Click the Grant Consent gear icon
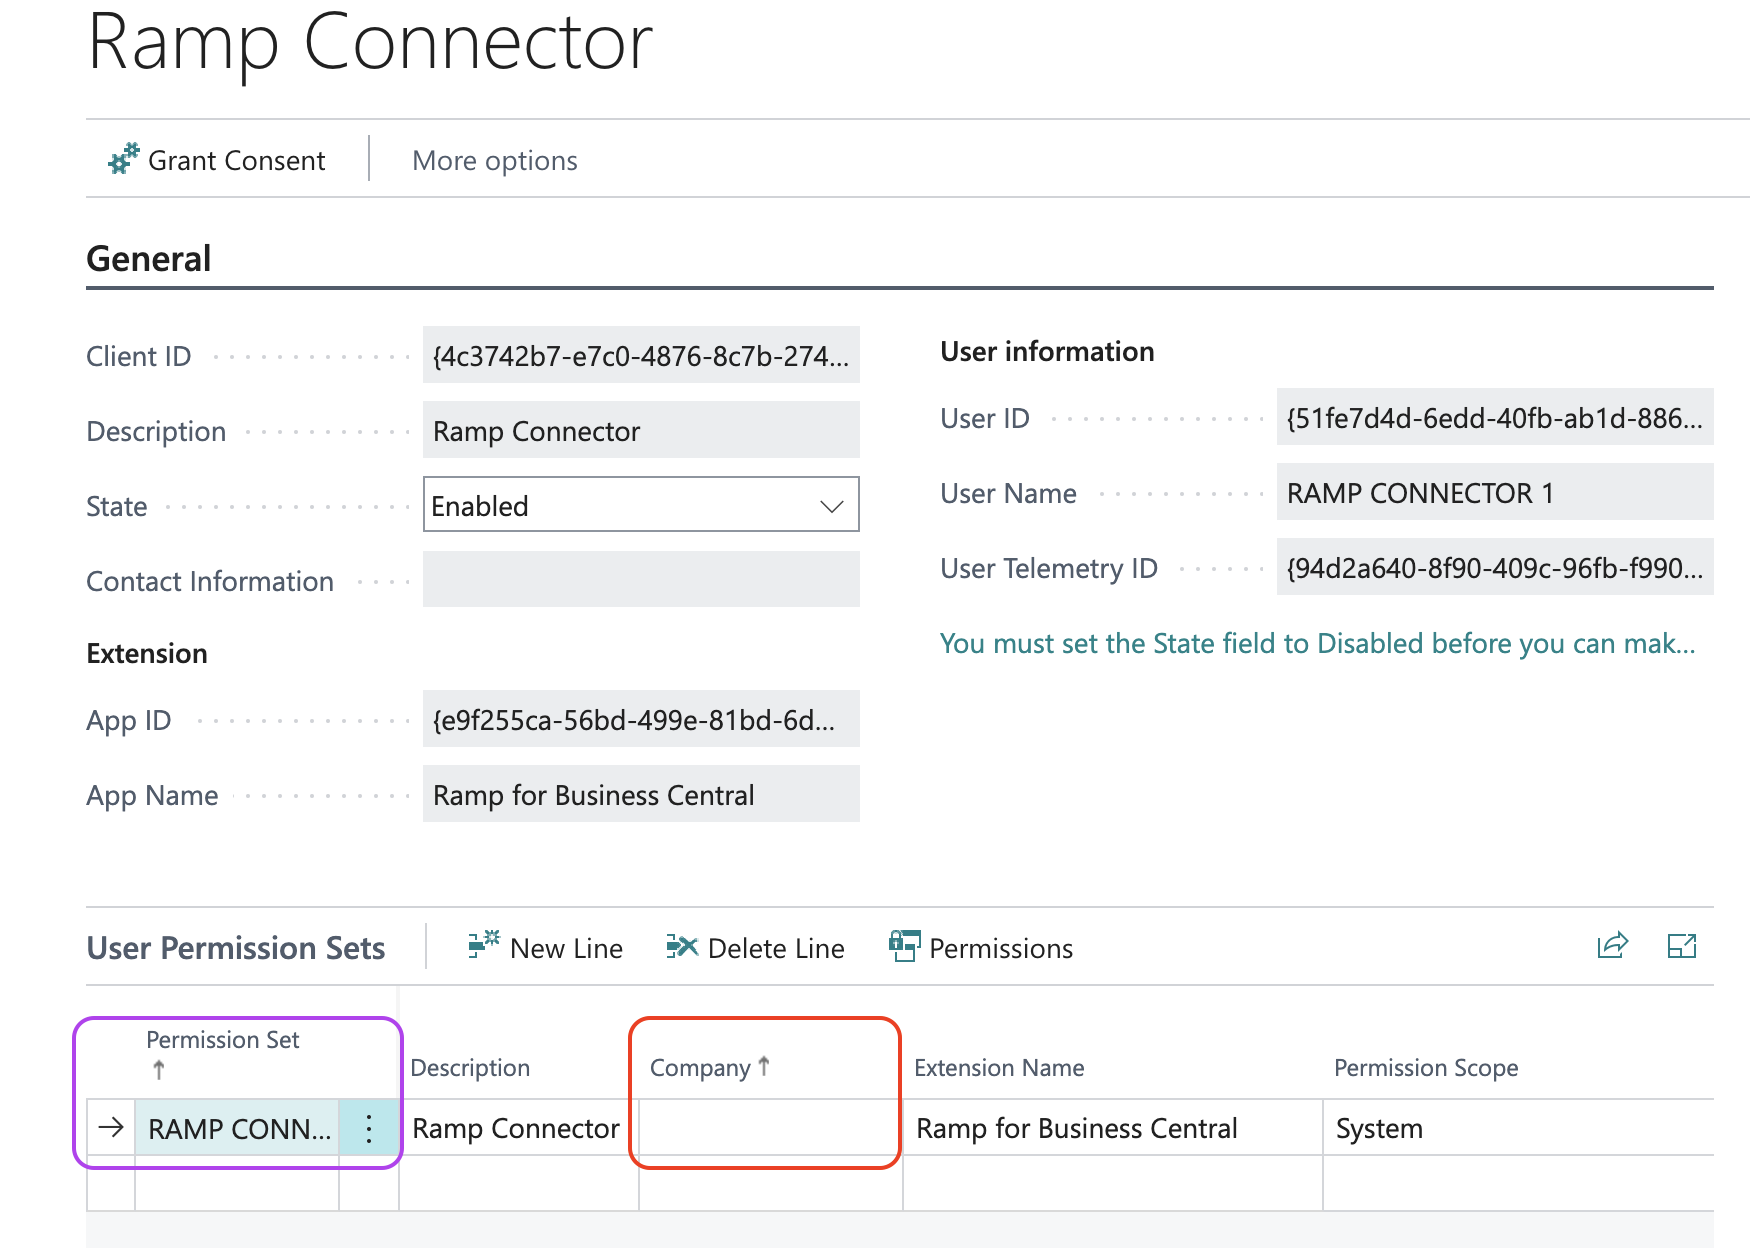This screenshot has width=1758, height=1248. click(x=124, y=159)
